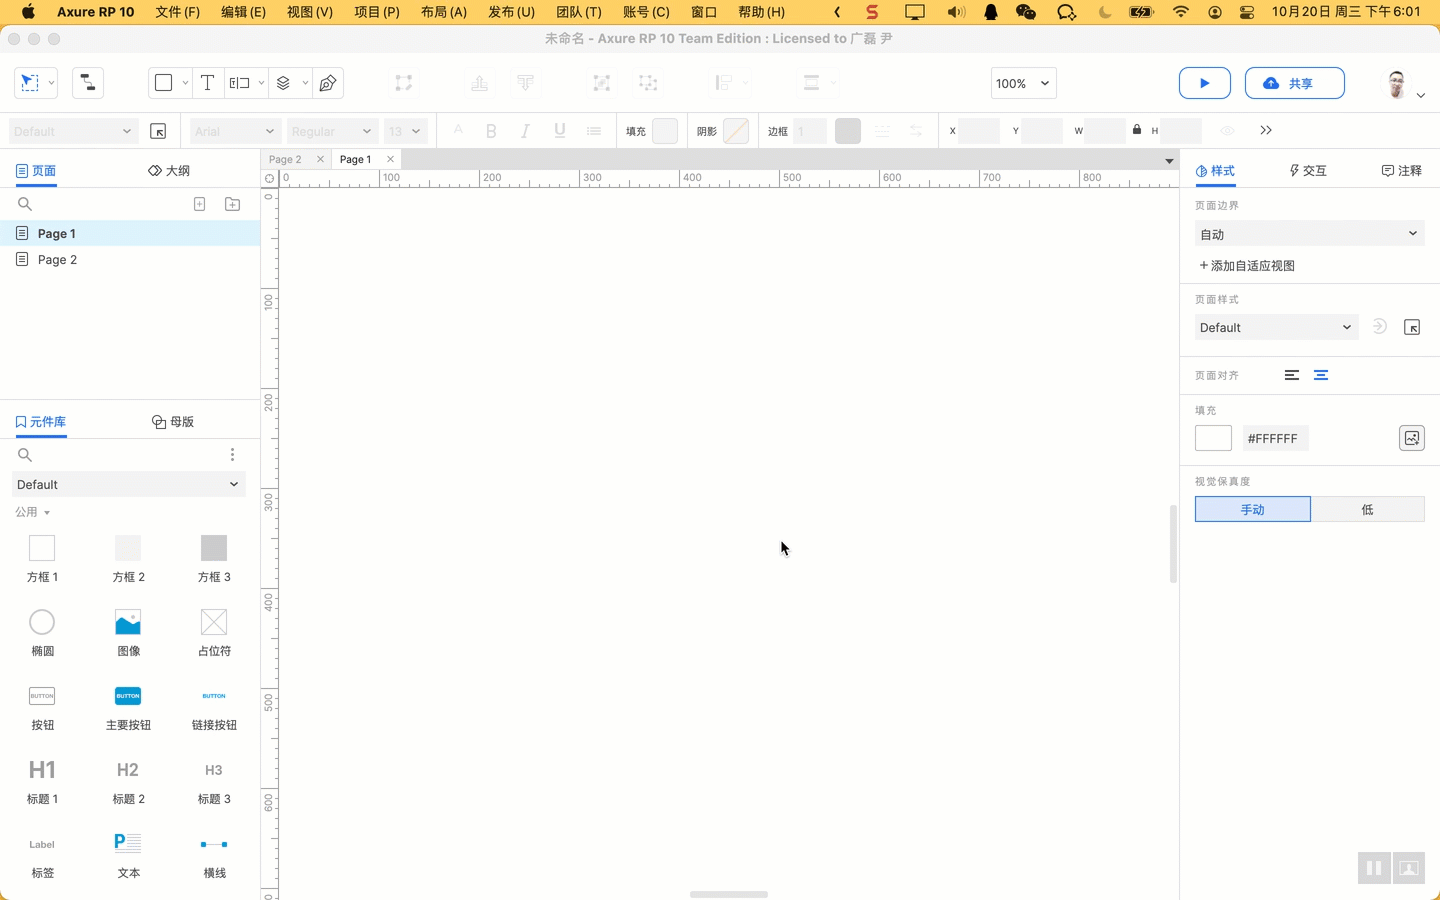Screen dimensions: 1440x900
Task: Select the 标题 1 H1 widget
Action: 42,781
